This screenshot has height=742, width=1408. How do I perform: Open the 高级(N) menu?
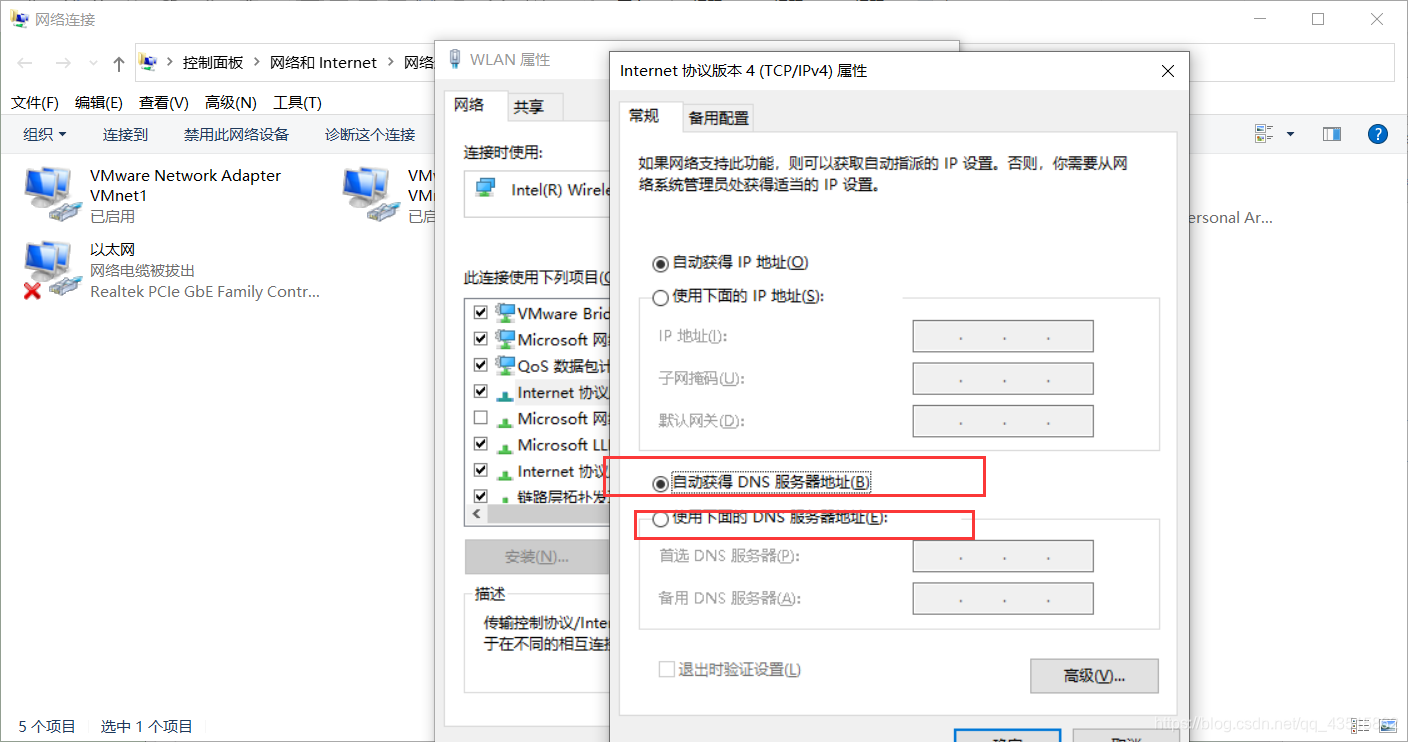pyautogui.click(x=231, y=103)
